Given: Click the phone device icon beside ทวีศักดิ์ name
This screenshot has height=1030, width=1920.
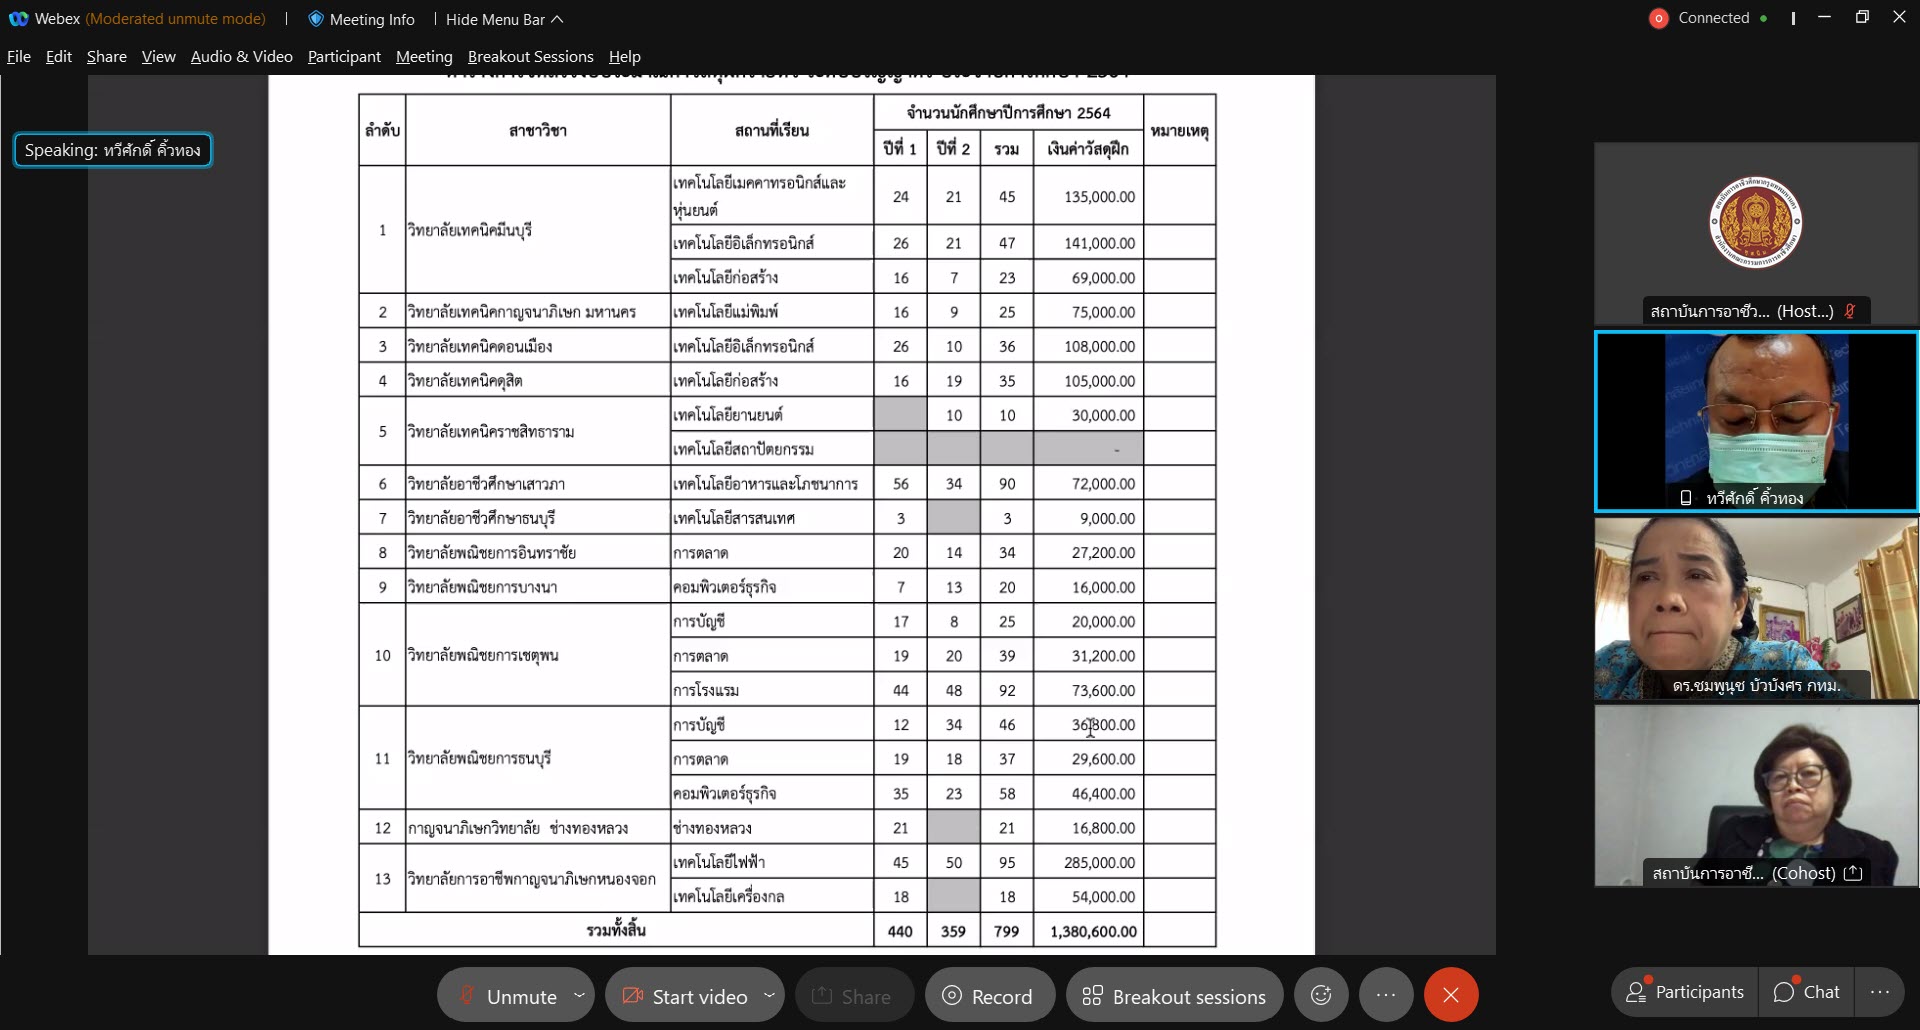Looking at the screenshot, I should [1685, 498].
